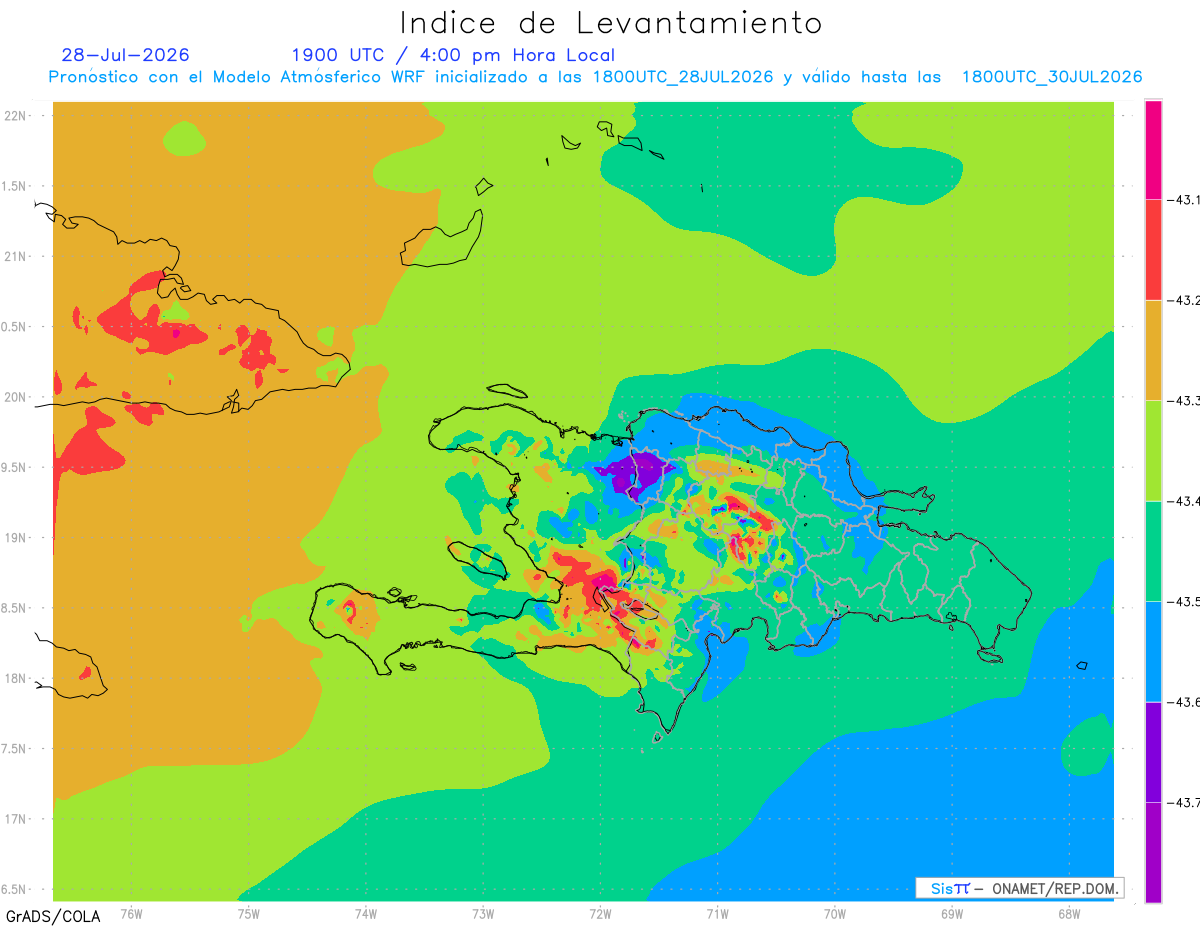1200x927 pixels.
Task: Select the green legend band between -43.4 and -43.5
Action: coord(1153,551)
